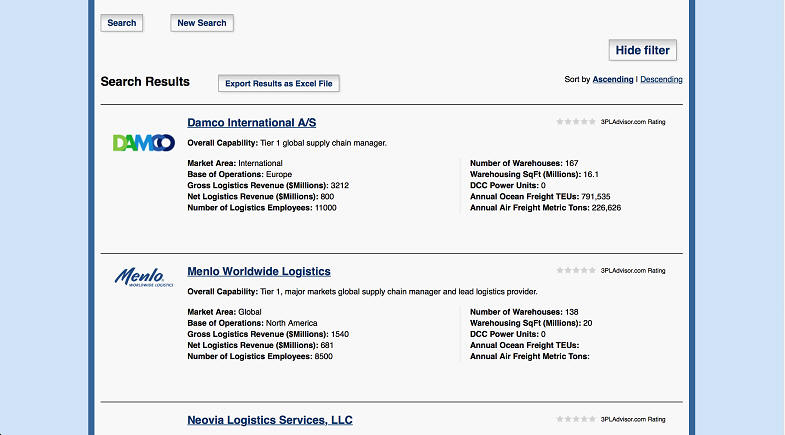
Task: Click the Menlo company logo
Action: [x=144, y=277]
